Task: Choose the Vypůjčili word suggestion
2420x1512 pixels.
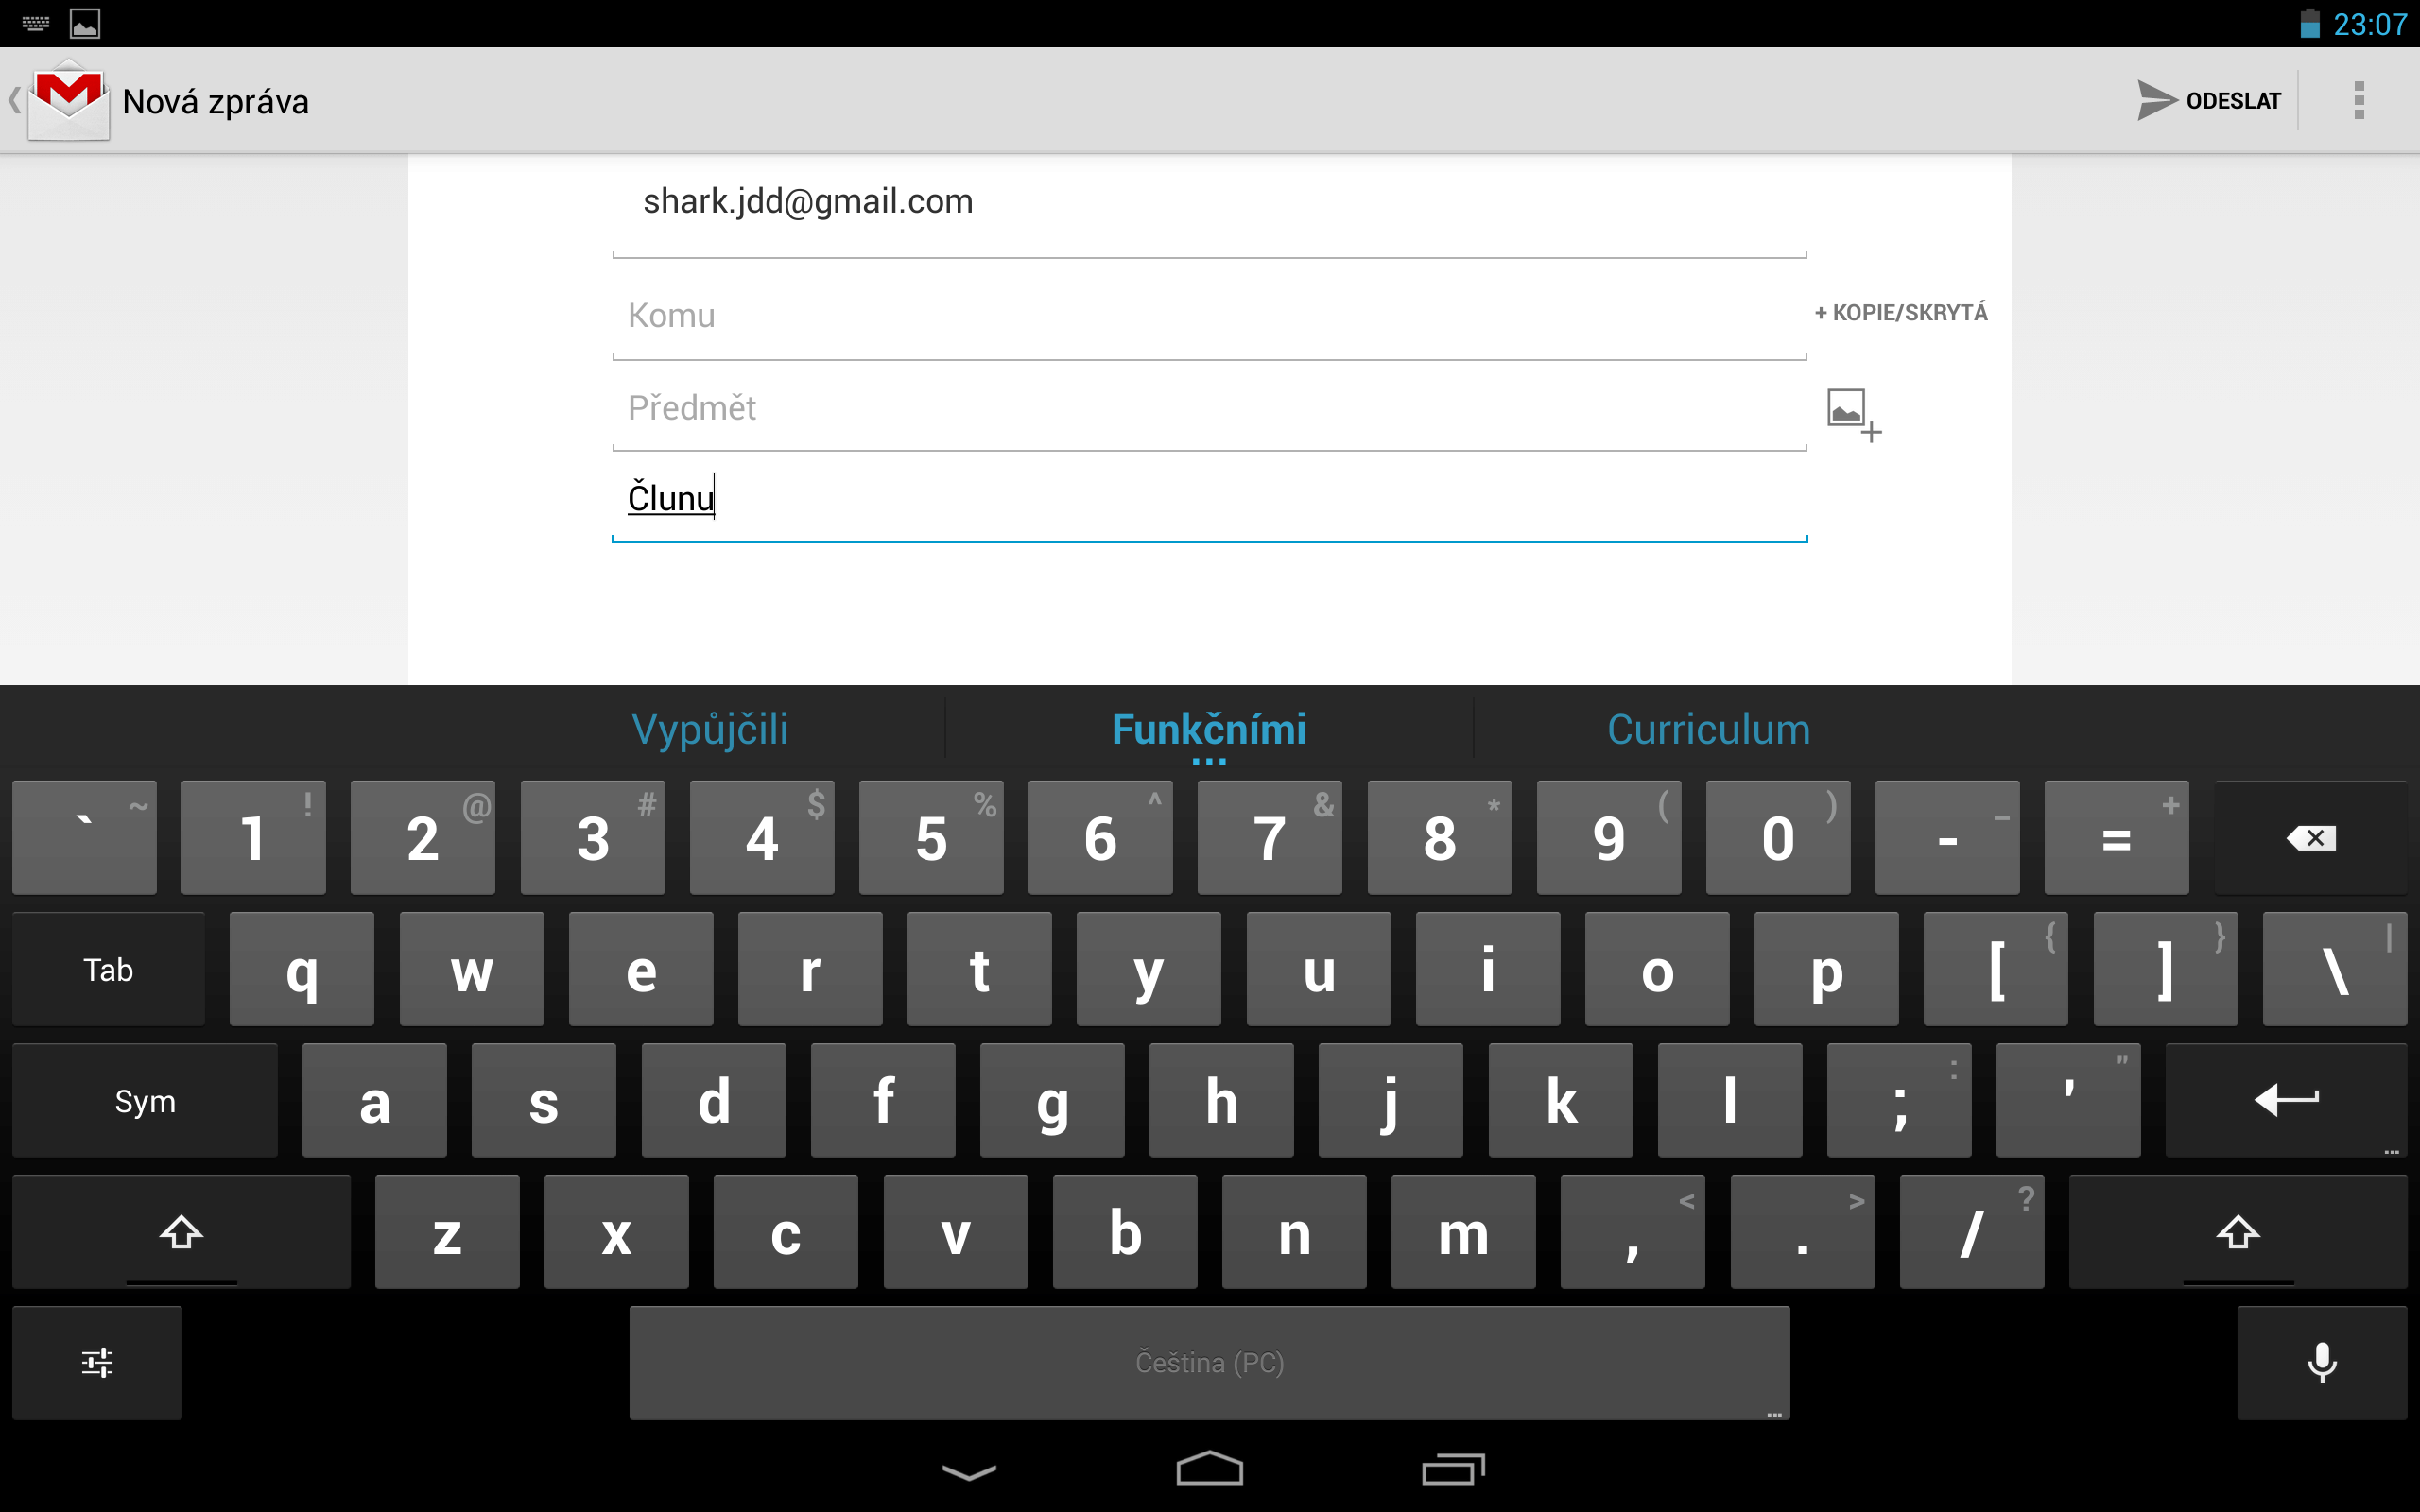Action: click(710, 729)
